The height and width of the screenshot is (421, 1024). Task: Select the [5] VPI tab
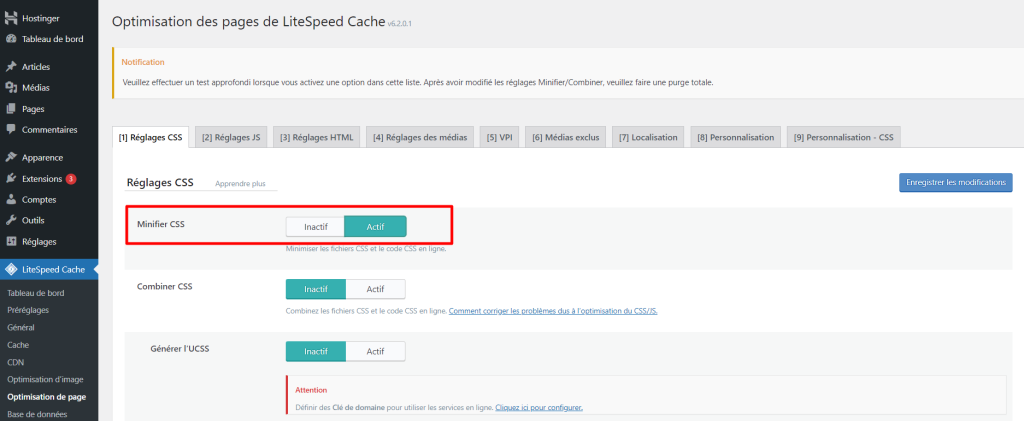(499, 138)
